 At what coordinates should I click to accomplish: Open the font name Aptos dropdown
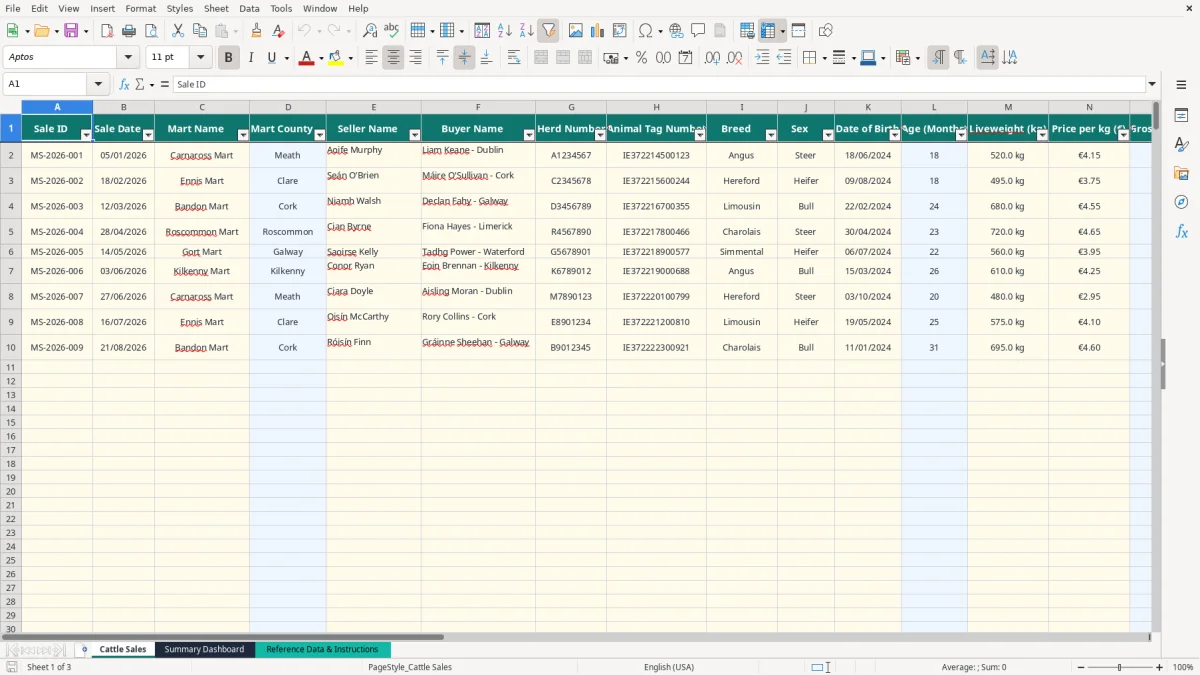coord(128,58)
